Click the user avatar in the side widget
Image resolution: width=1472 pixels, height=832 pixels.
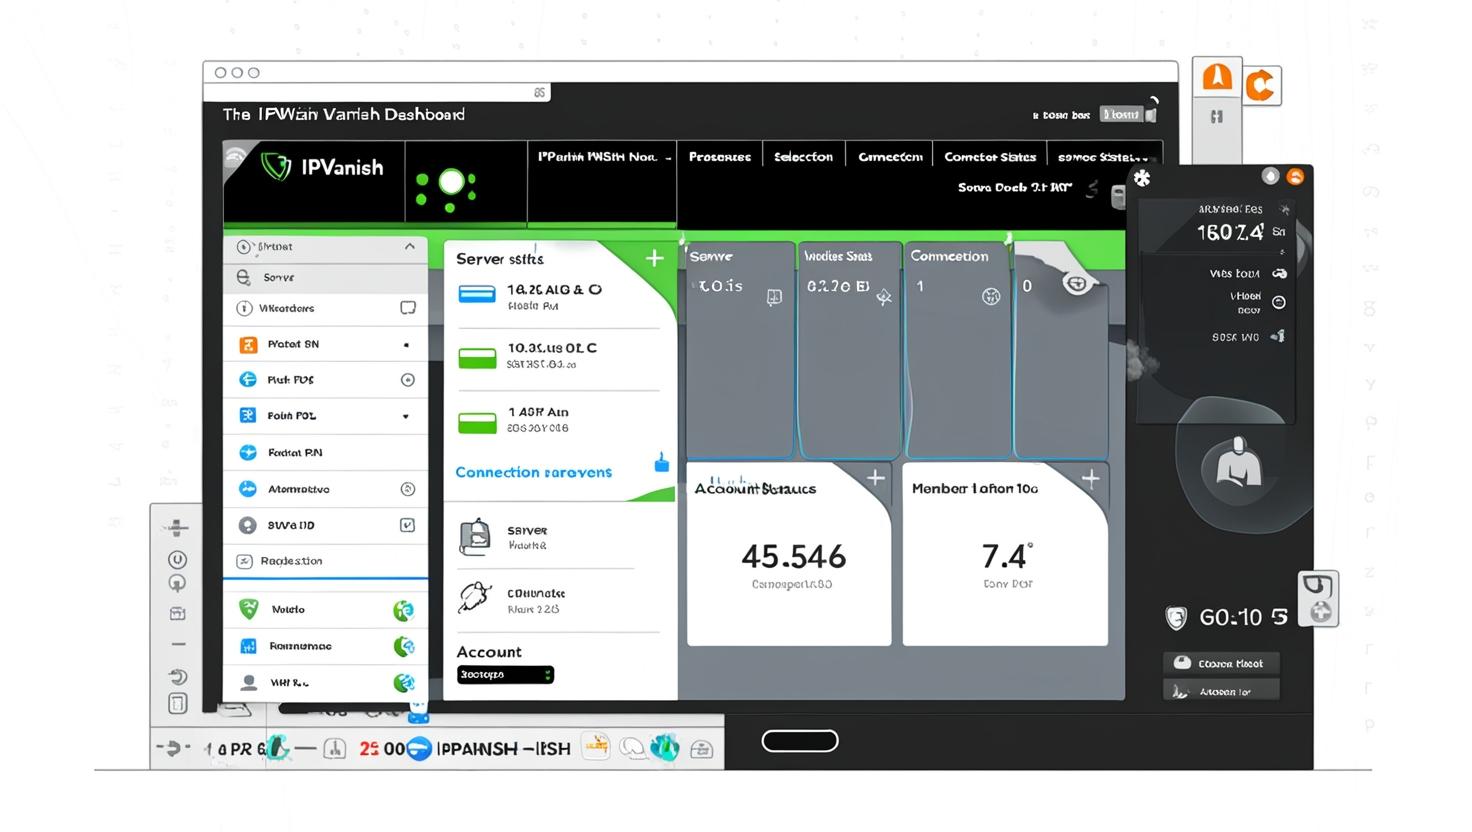[x=1238, y=465]
